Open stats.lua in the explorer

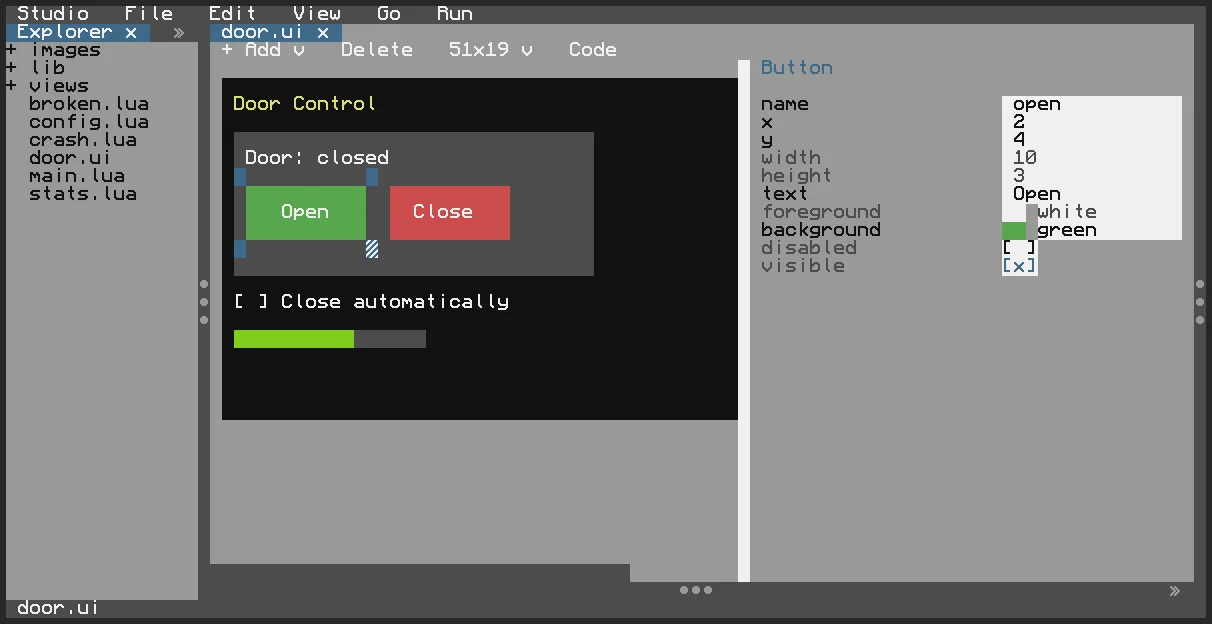83,194
